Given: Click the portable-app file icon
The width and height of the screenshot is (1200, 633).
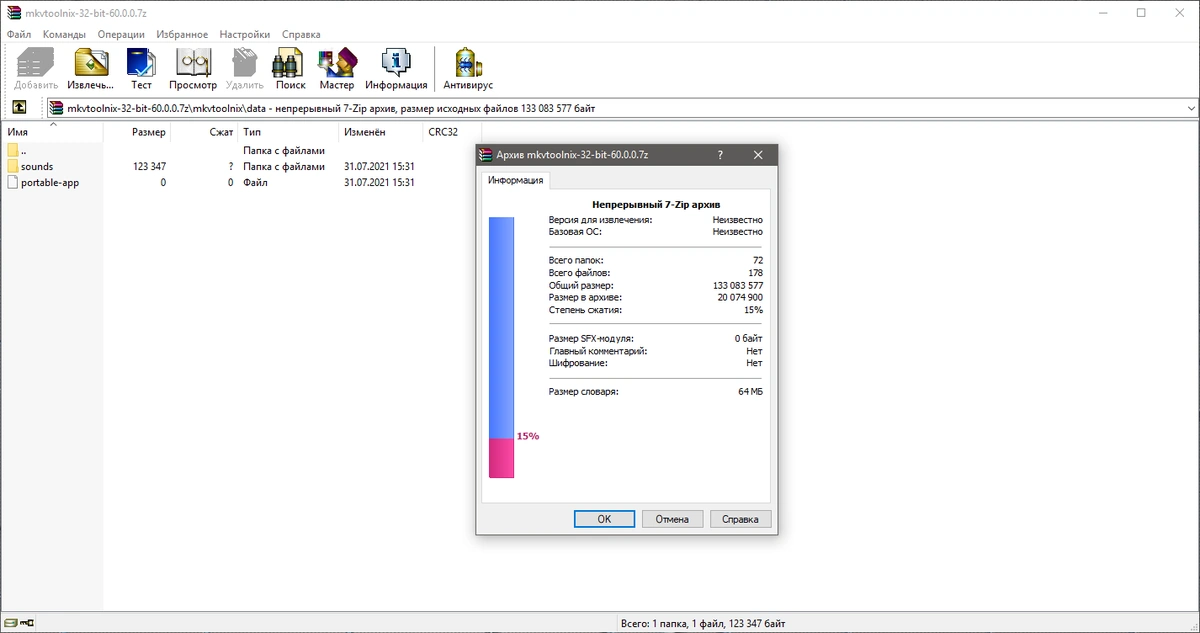Looking at the screenshot, I should (12, 183).
